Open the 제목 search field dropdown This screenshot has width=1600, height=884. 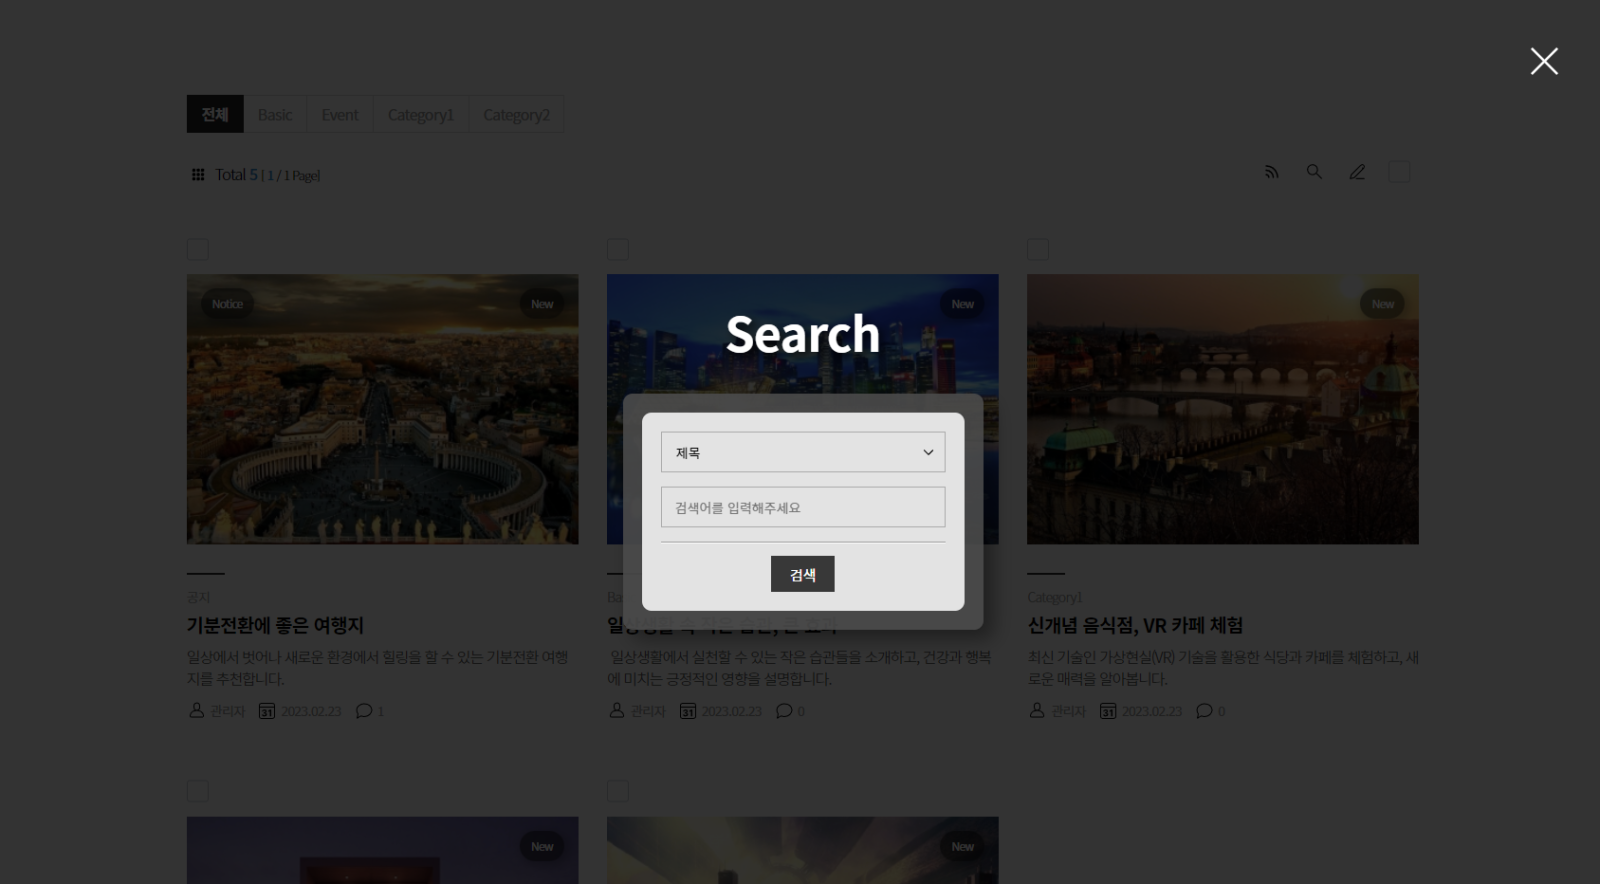(803, 452)
